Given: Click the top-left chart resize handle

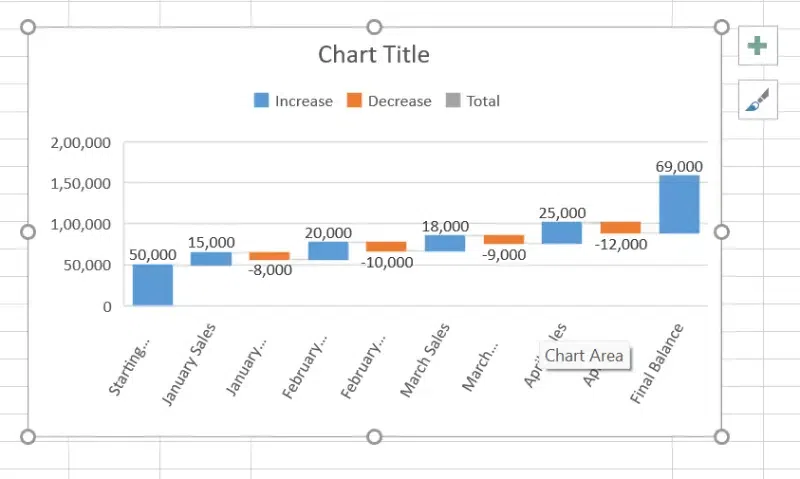Looking at the screenshot, I should click(28, 27).
